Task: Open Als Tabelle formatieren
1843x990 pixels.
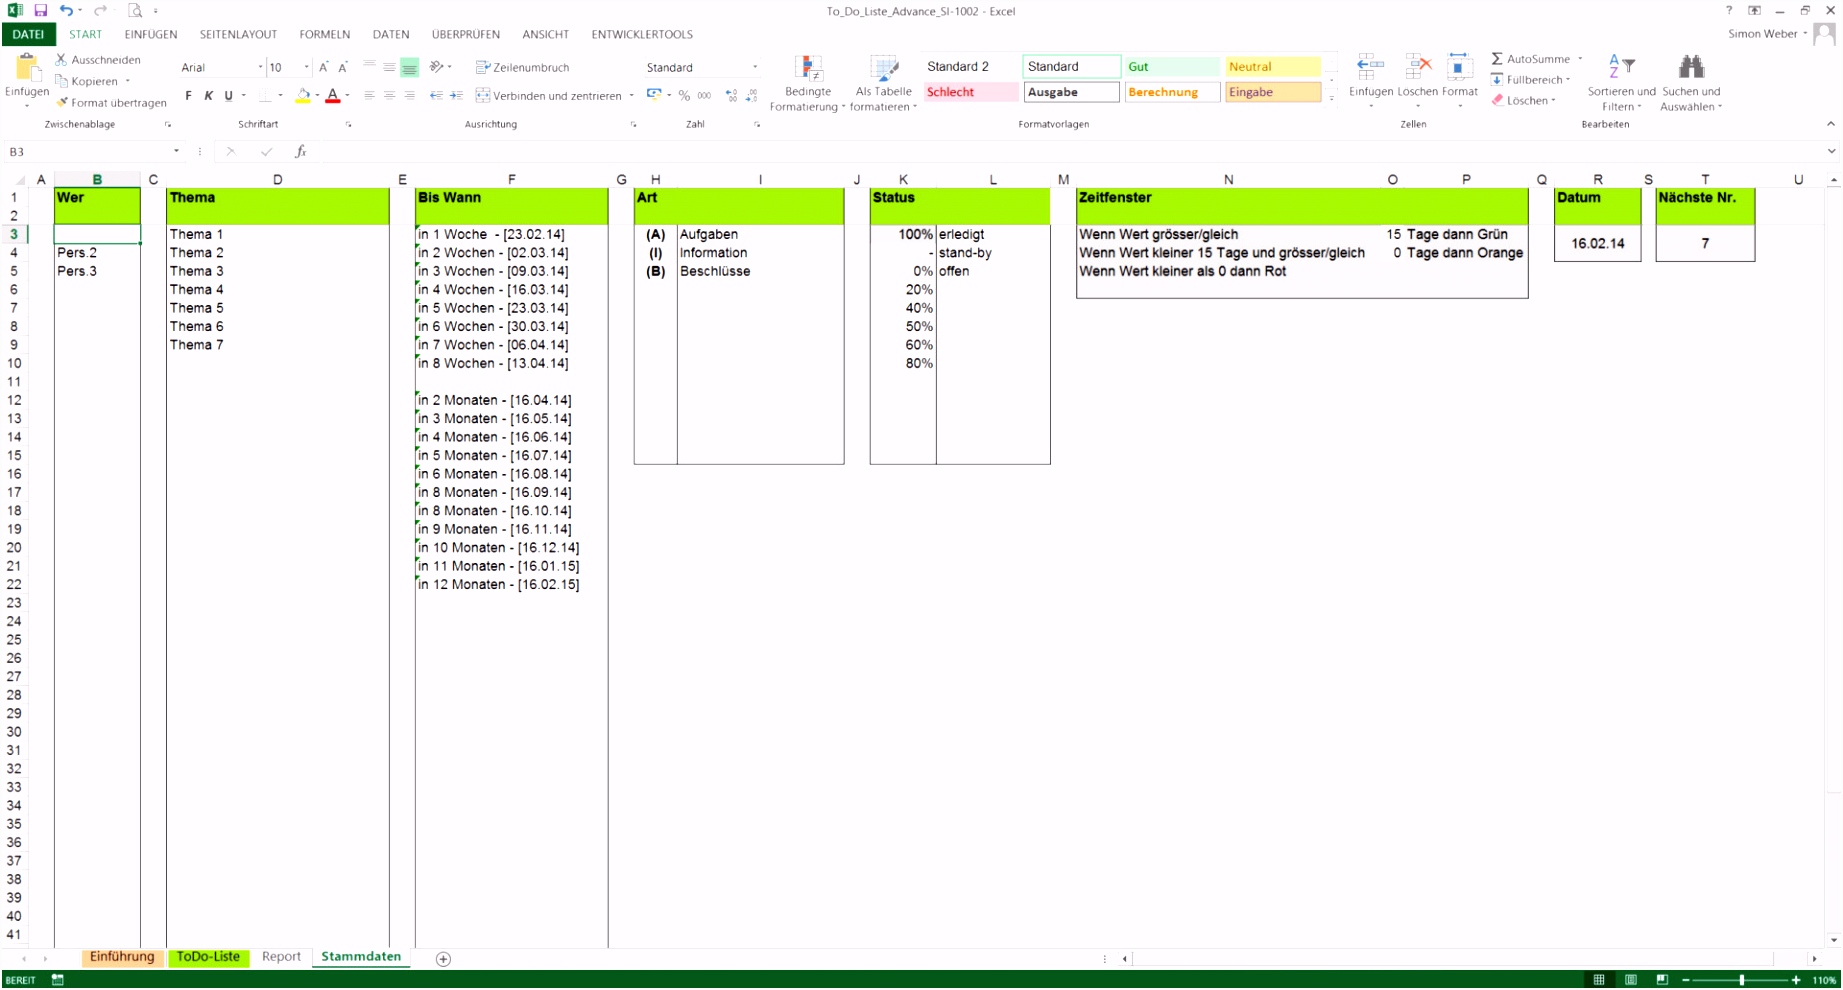Action: pos(884,83)
